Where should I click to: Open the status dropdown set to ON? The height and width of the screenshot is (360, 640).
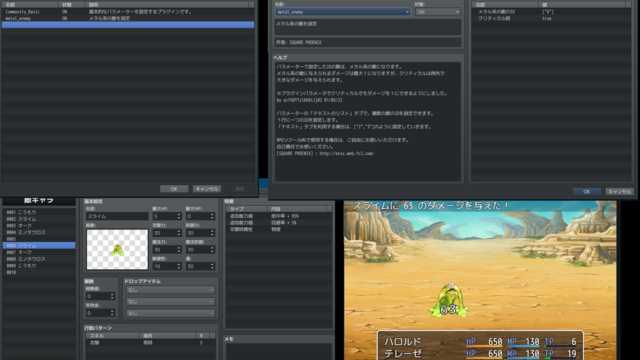(438, 12)
